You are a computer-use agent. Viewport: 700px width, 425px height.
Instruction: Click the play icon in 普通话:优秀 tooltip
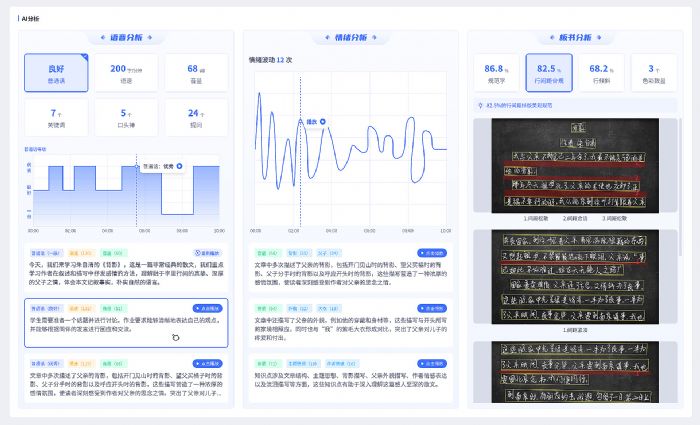click(179, 166)
